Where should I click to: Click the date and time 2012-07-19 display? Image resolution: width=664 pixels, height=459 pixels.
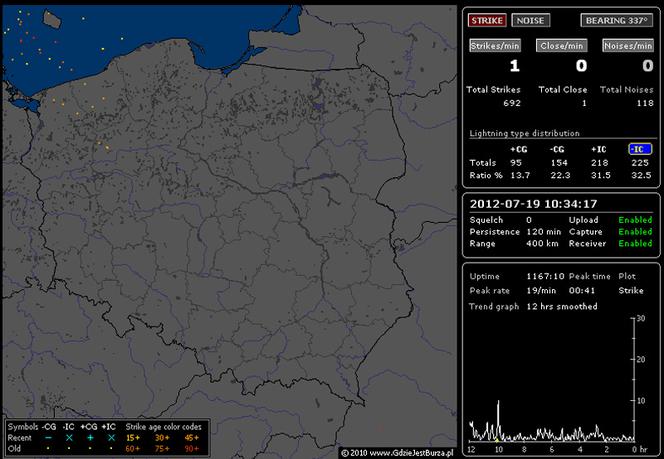(x=534, y=204)
